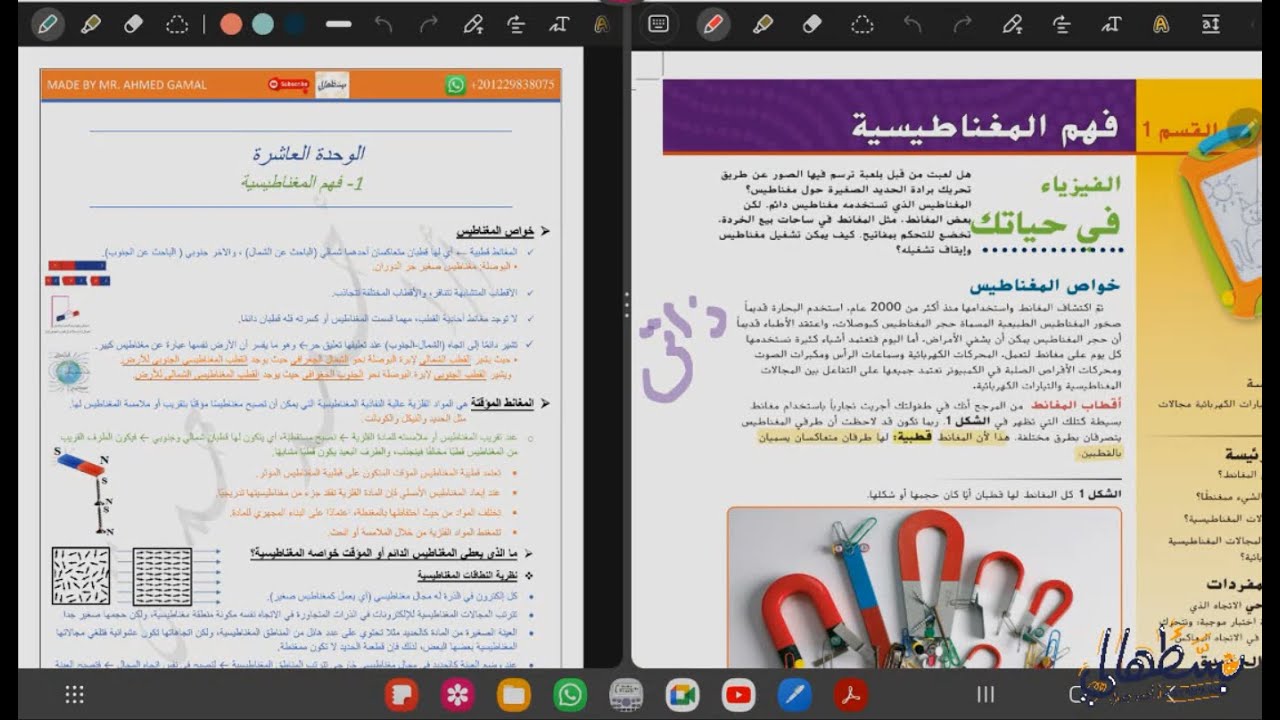Open pen thickness setting in left window

339,24
